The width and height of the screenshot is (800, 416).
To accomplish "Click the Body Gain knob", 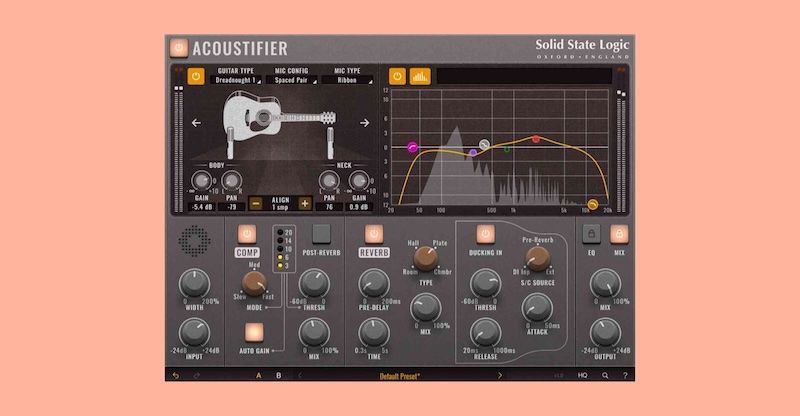I will [201, 180].
